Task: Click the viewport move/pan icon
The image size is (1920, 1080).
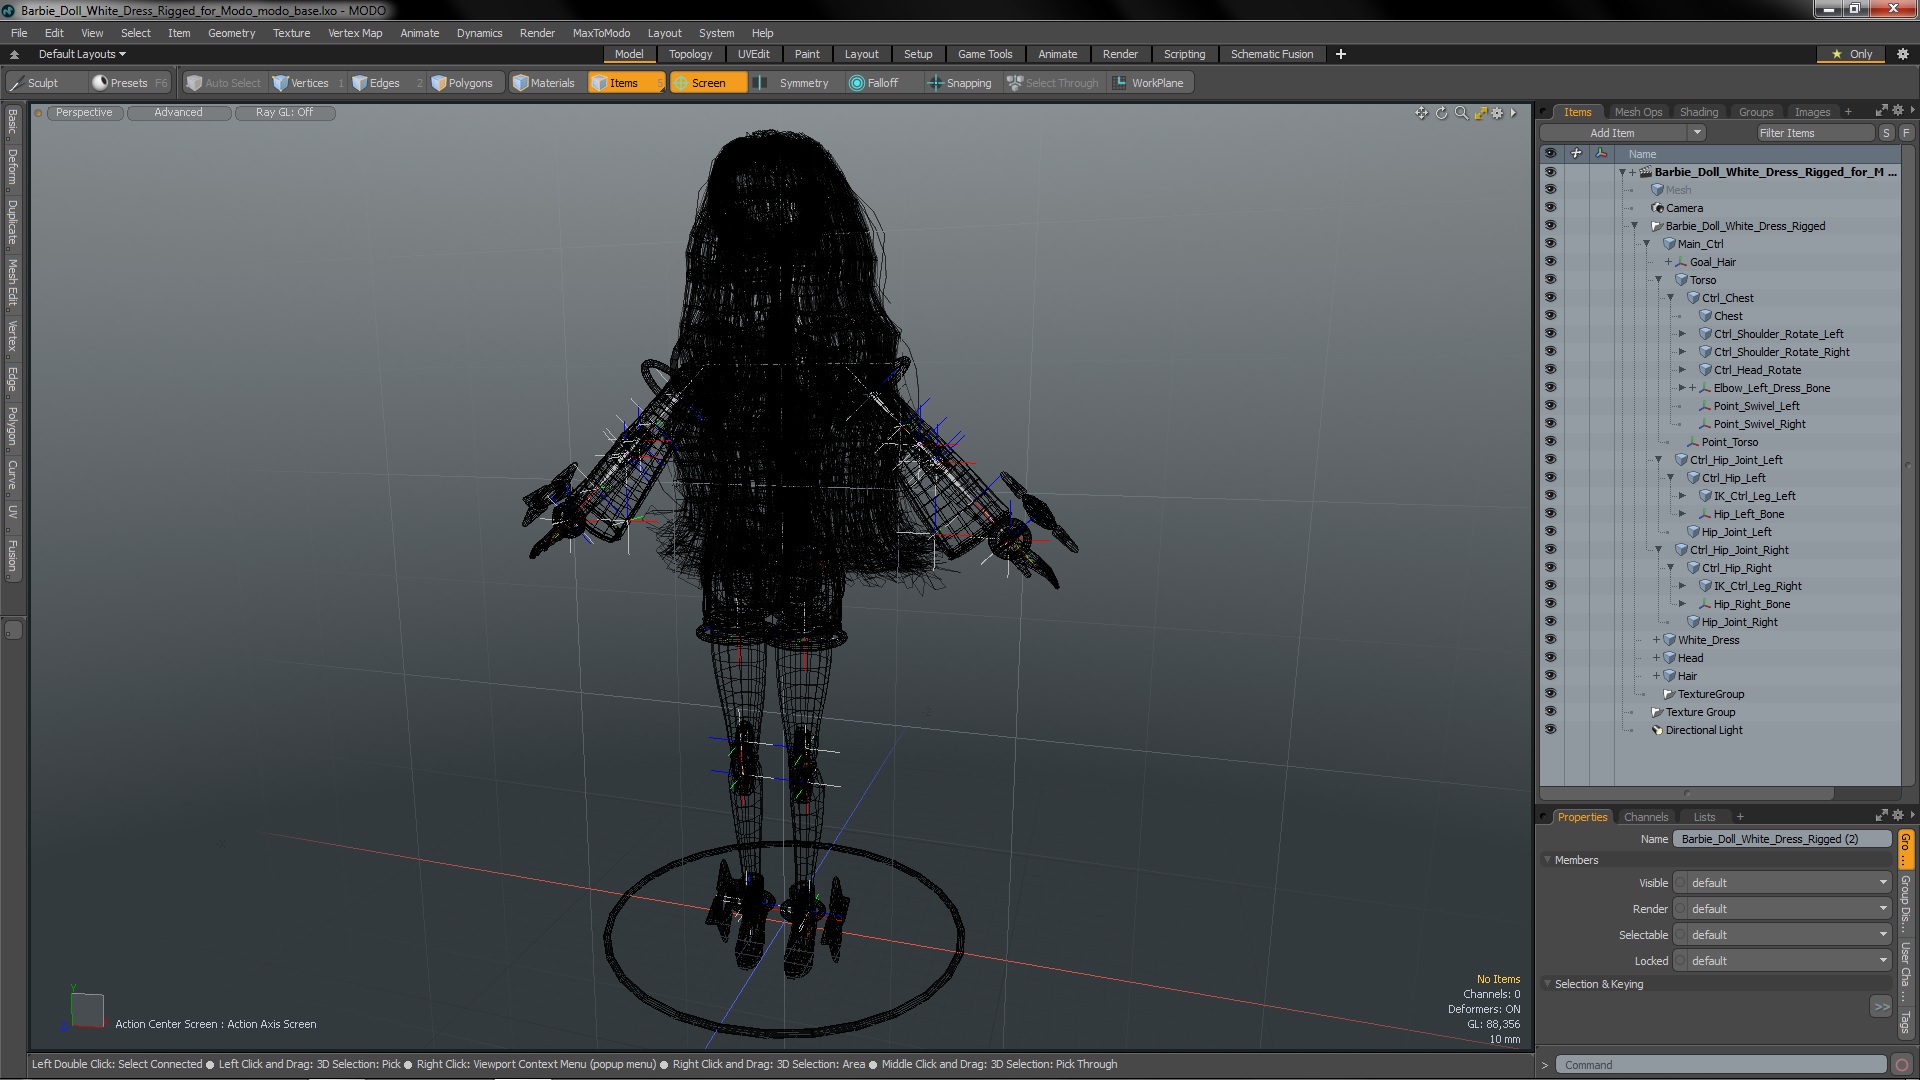Action: tap(1421, 113)
